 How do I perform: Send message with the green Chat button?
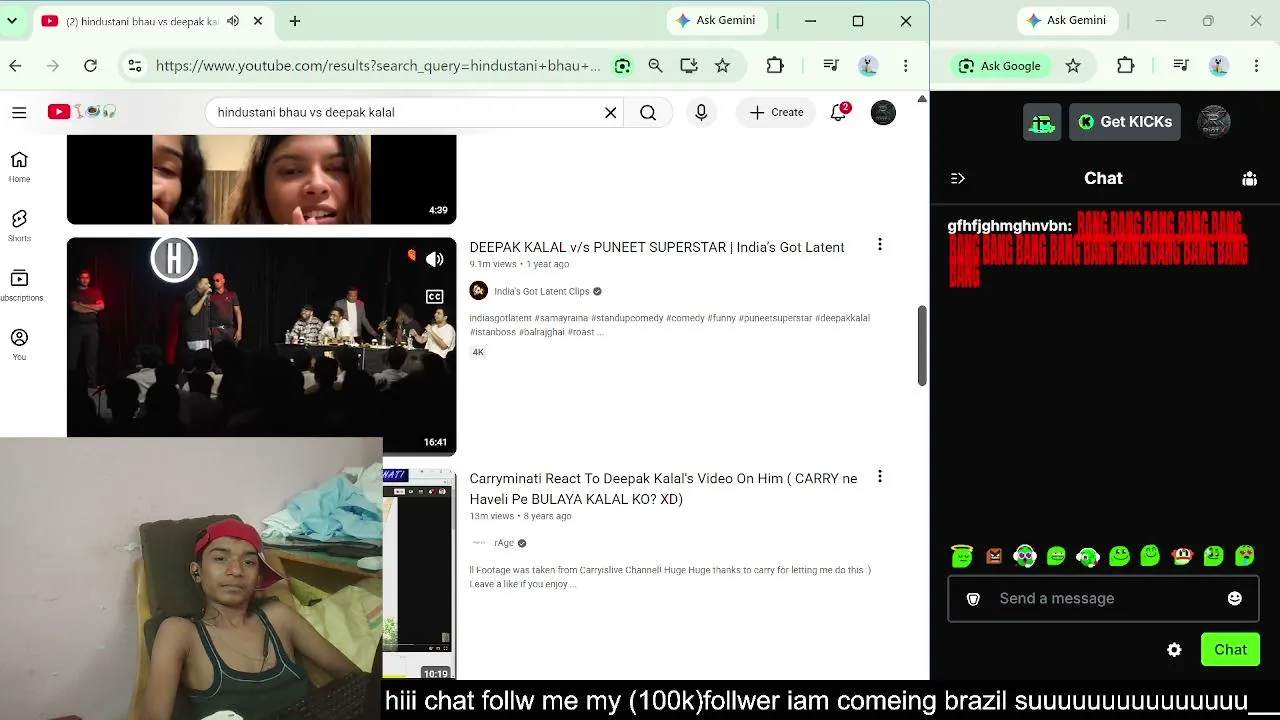[x=1230, y=650]
